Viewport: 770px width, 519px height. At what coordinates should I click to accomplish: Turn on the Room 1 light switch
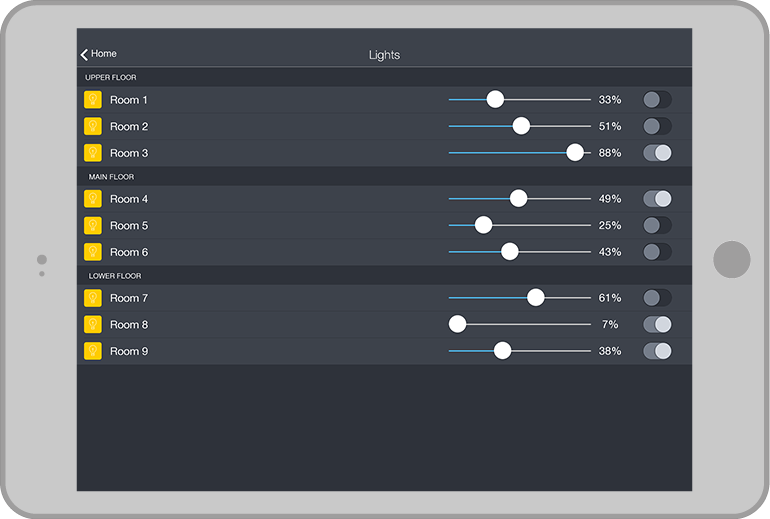point(657,100)
